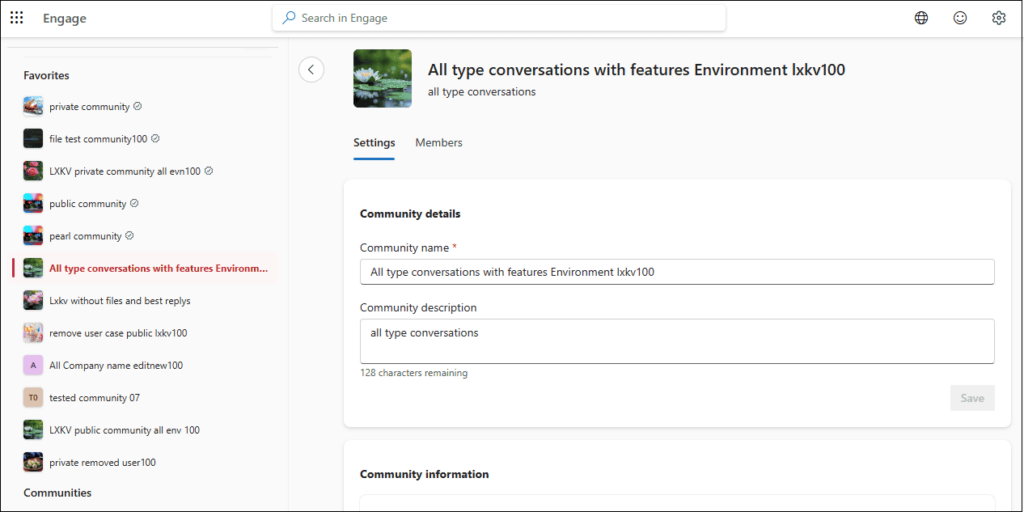Click the Community description text area
Viewport: 1024px width, 512px height.
tap(677, 341)
